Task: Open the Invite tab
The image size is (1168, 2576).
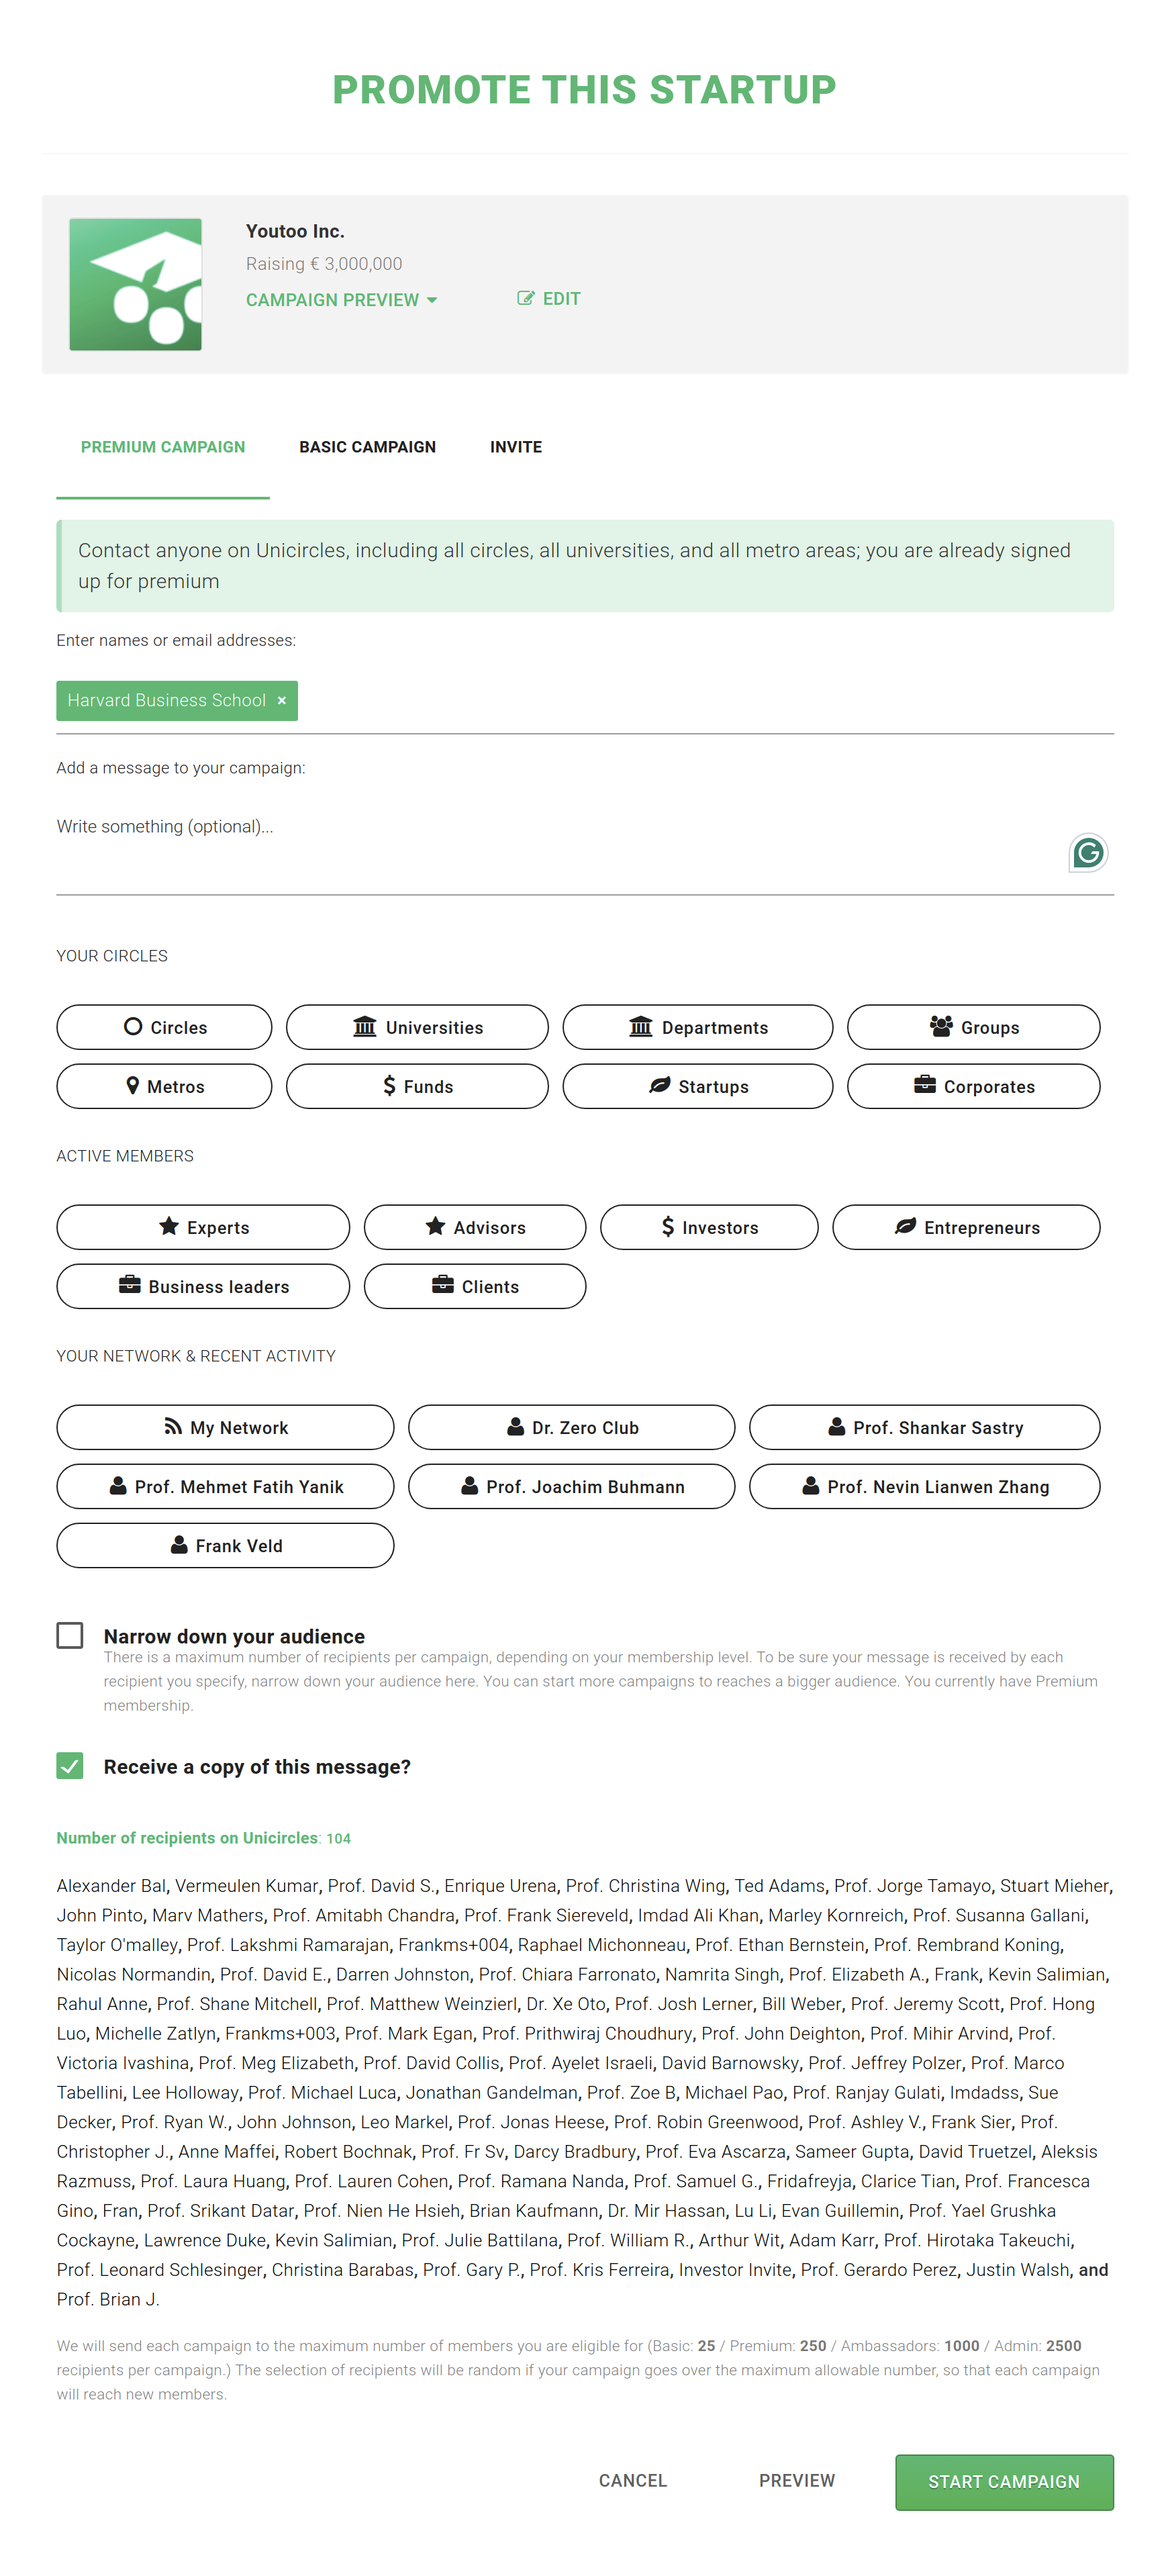Action: pos(516,447)
